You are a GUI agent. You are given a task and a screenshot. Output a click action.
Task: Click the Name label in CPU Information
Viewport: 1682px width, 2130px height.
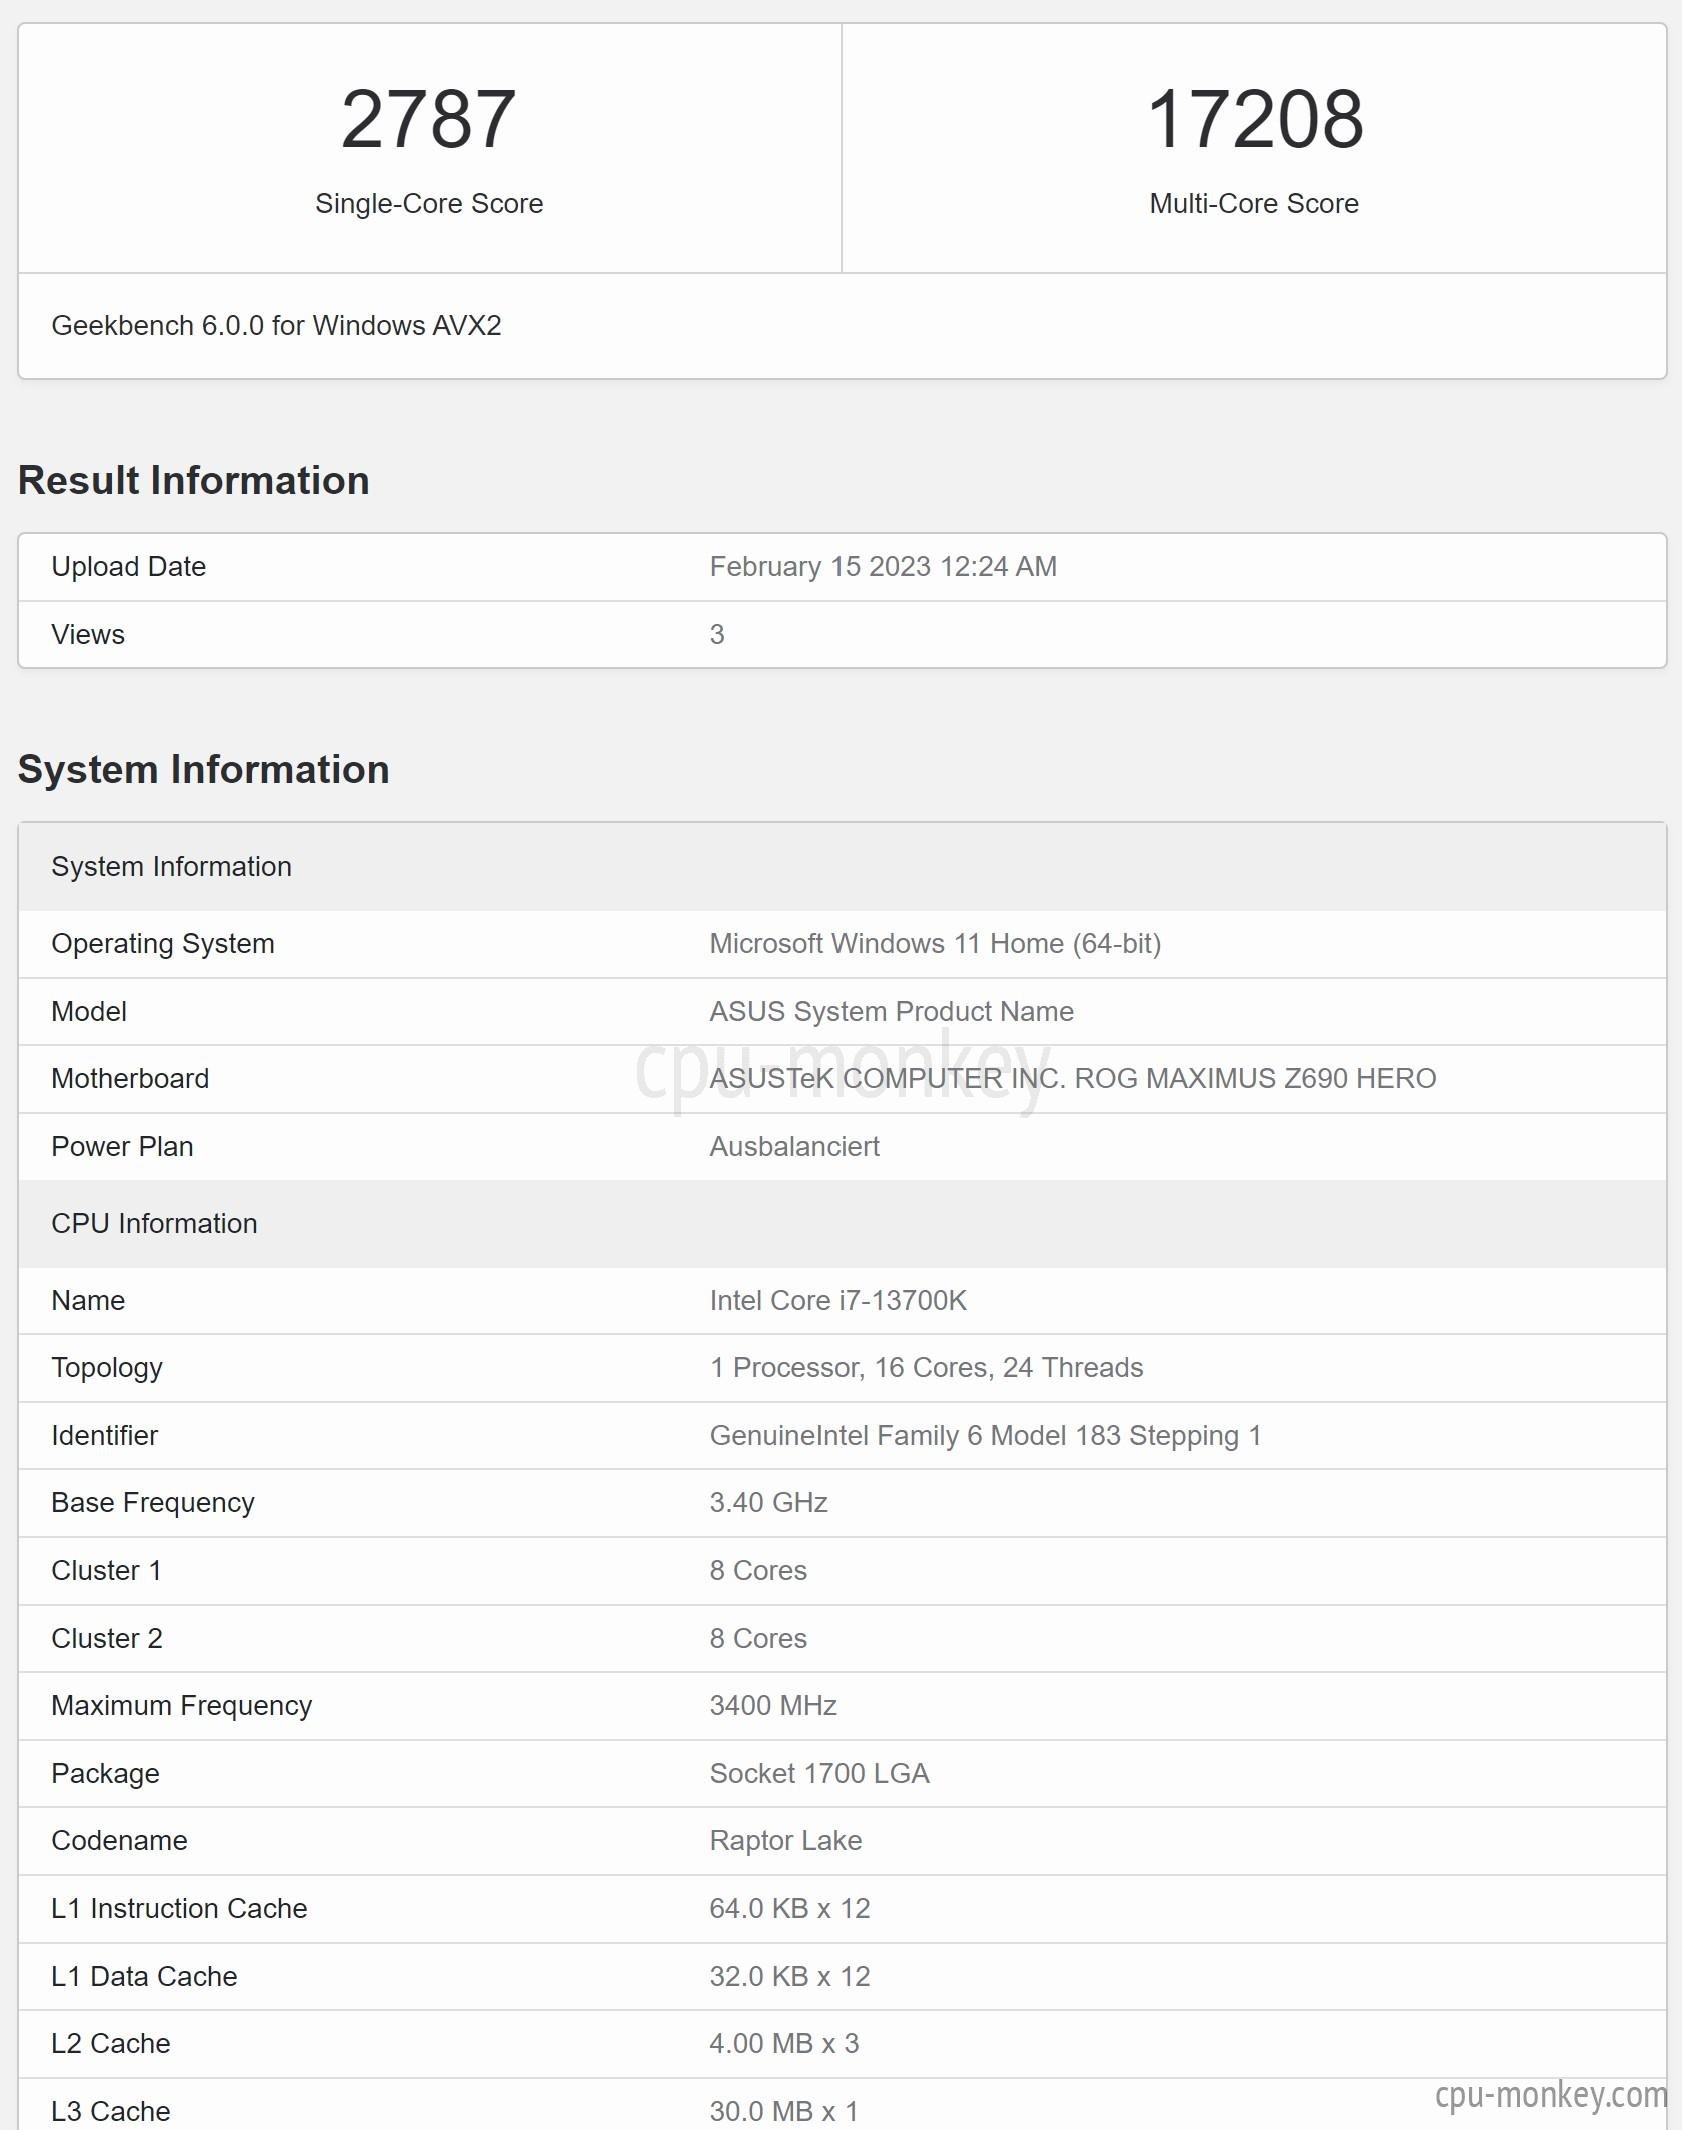tap(88, 1300)
